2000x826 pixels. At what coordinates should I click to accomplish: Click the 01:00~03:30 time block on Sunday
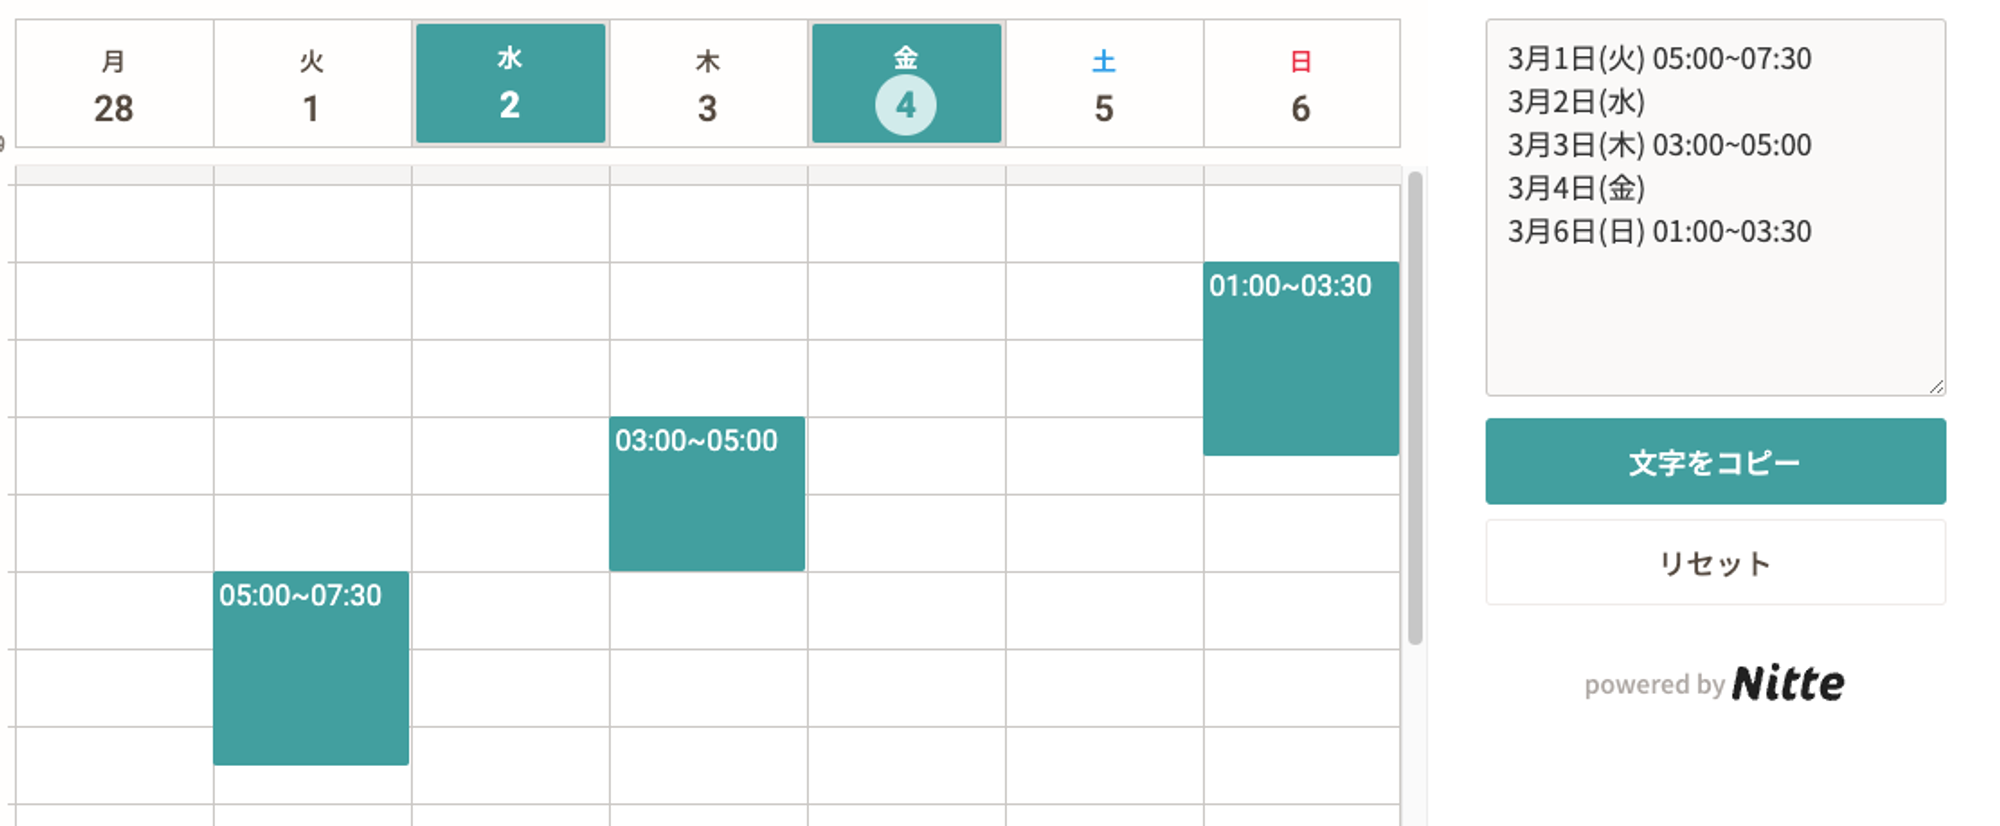click(x=1301, y=358)
